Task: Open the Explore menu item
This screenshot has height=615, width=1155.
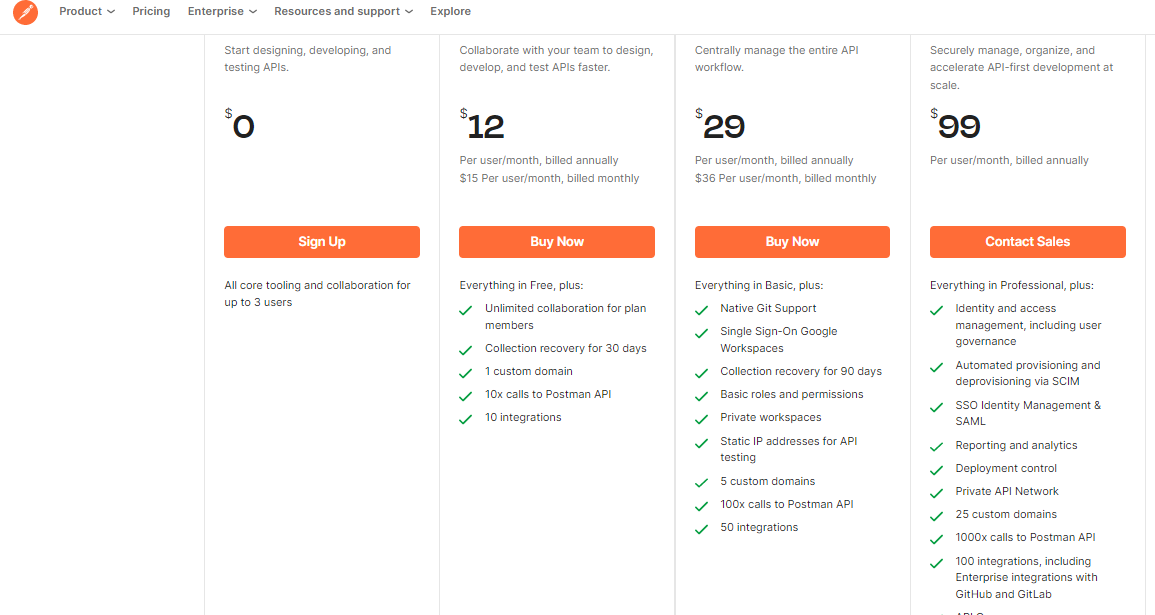Action: [x=450, y=11]
